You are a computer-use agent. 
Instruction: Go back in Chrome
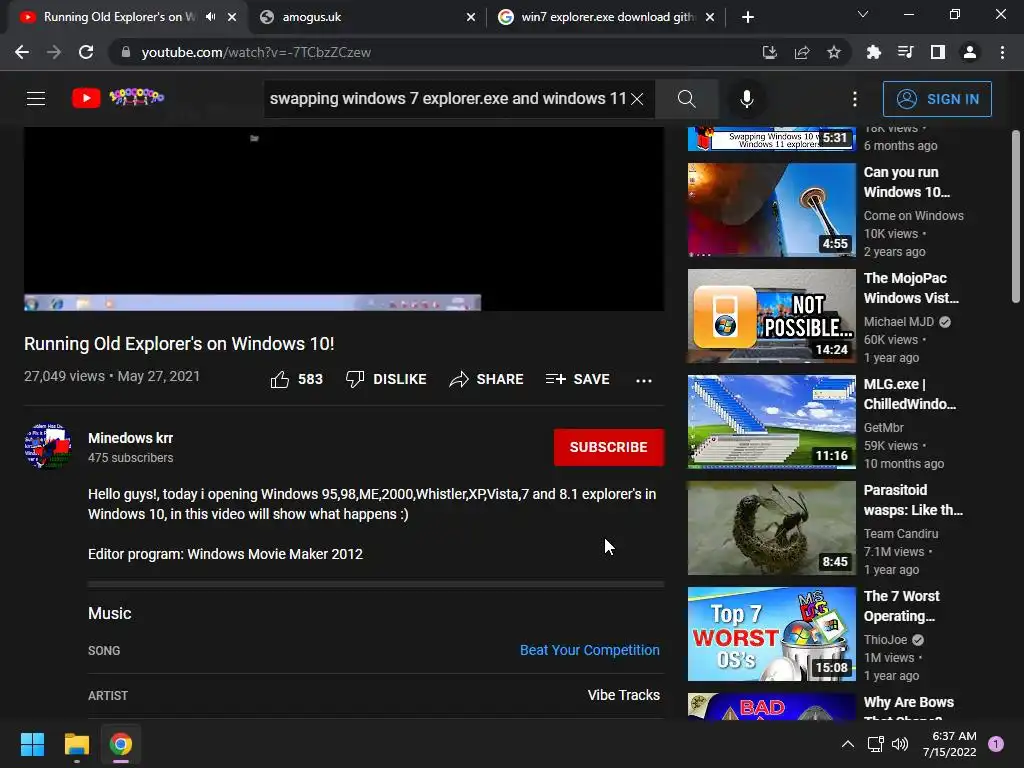[22, 52]
